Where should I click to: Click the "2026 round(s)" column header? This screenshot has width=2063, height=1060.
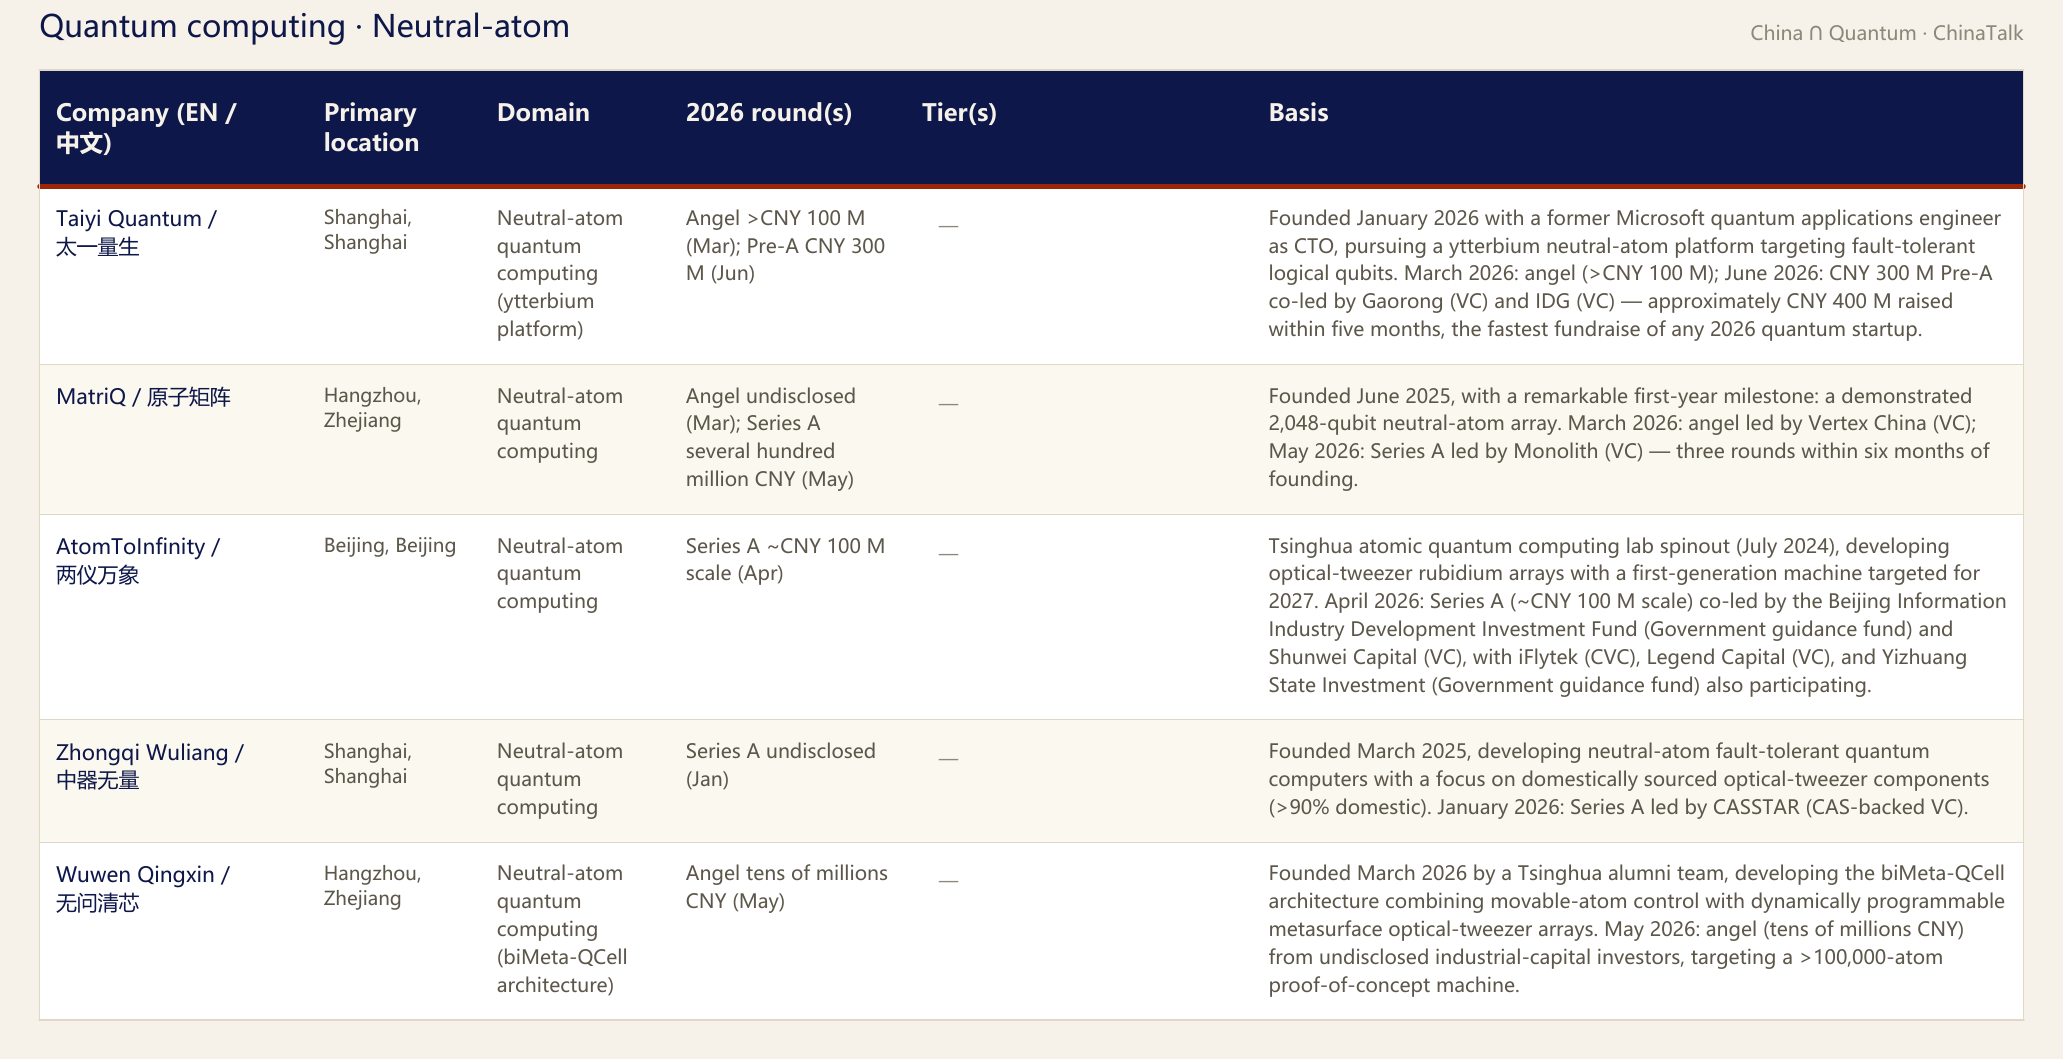point(769,112)
